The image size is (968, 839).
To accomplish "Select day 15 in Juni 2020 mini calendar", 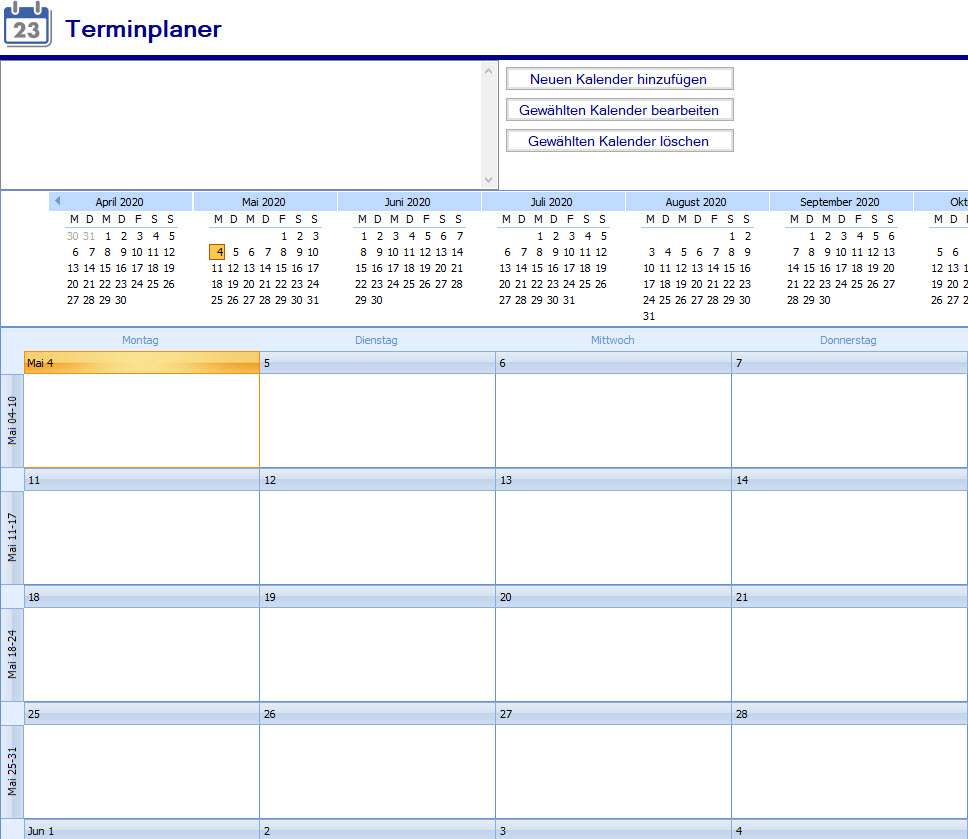I will pyautogui.click(x=361, y=268).
